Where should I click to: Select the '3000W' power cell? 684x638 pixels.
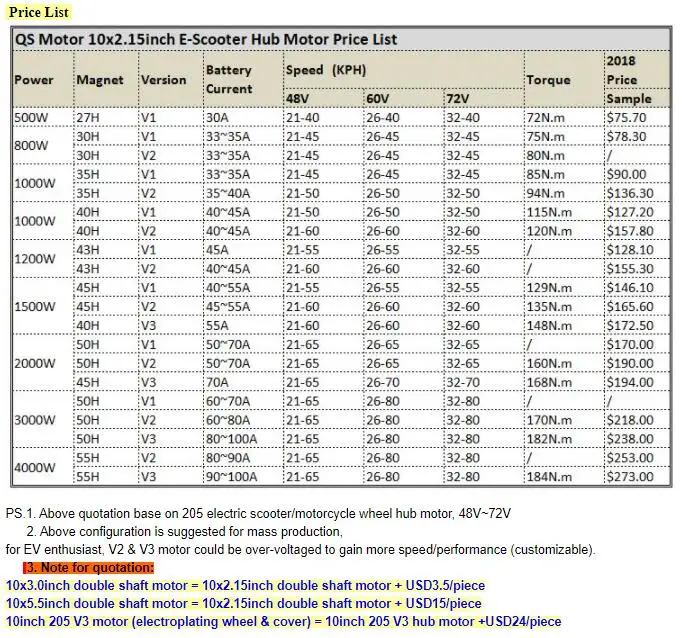coord(35,420)
